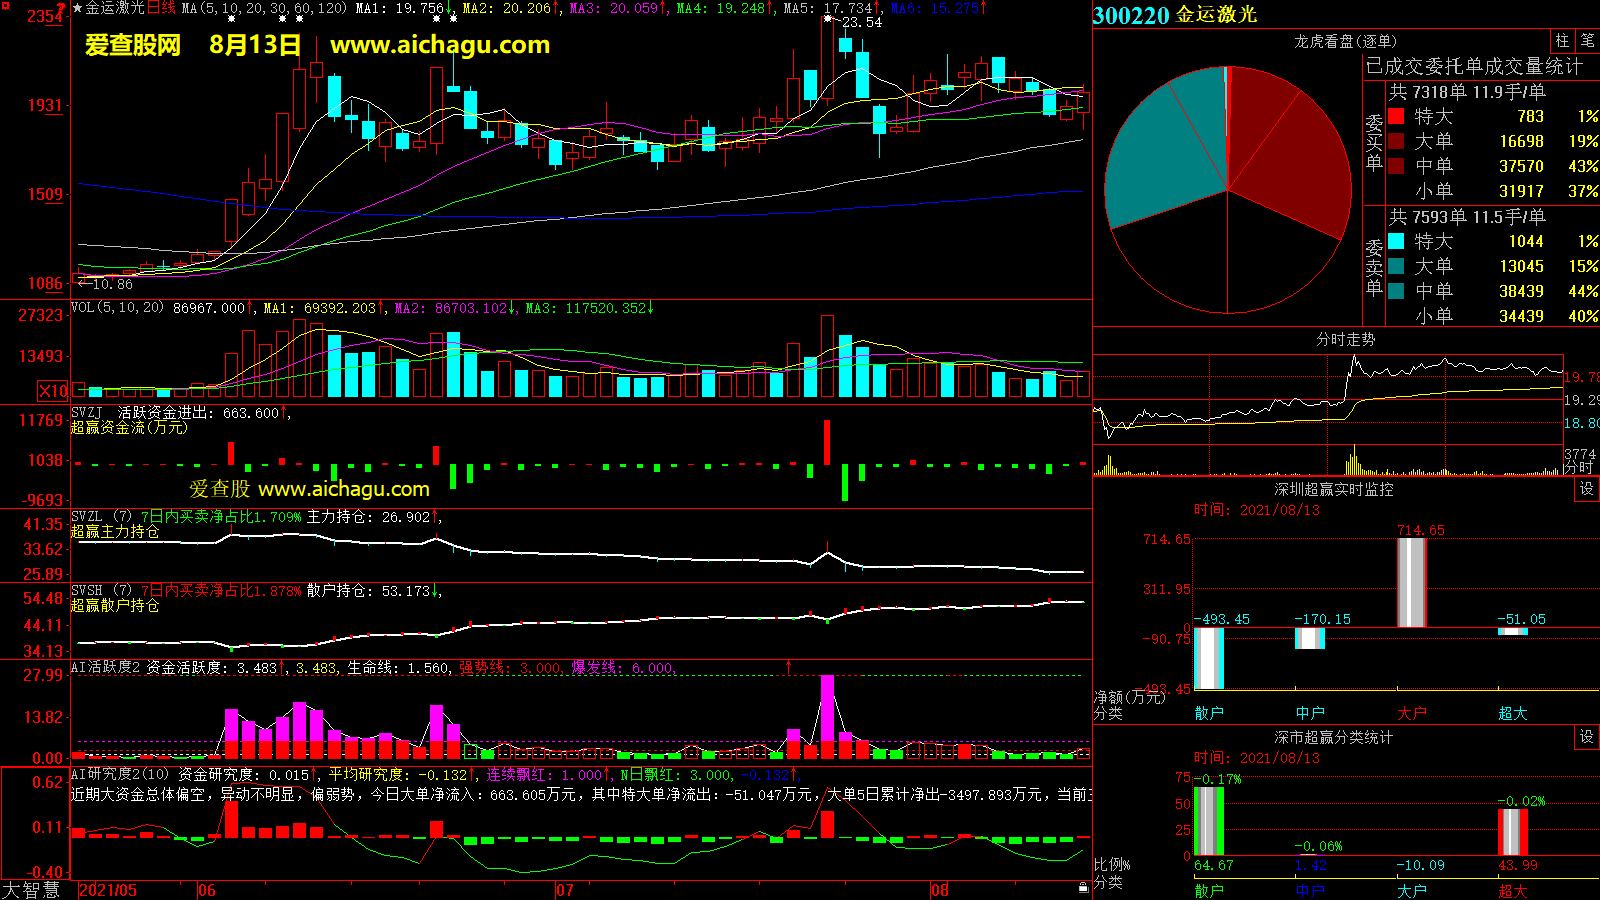
Task: Click the bright red 特大 buy-order swatch
Action: [1396, 116]
